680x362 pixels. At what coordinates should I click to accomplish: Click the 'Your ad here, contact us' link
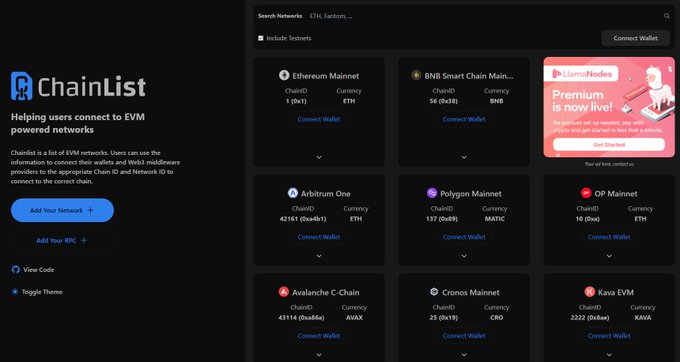tap(609, 164)
